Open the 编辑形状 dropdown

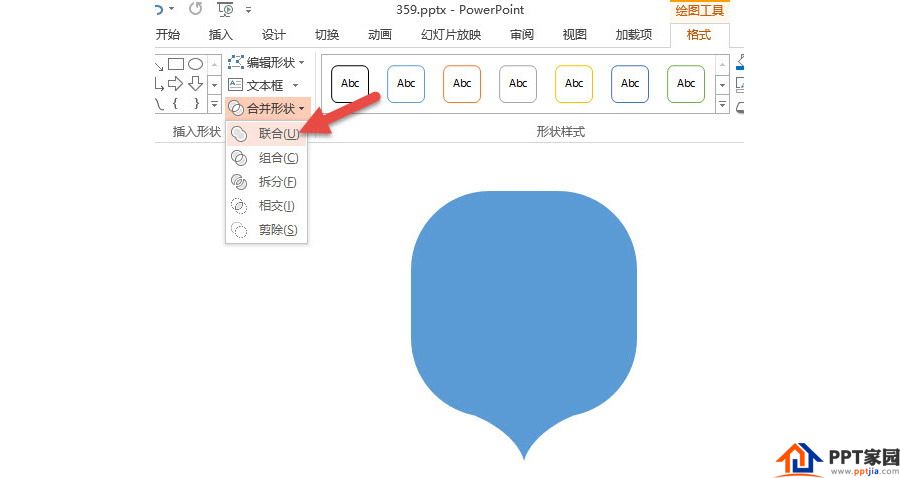(x=266, y=62)
